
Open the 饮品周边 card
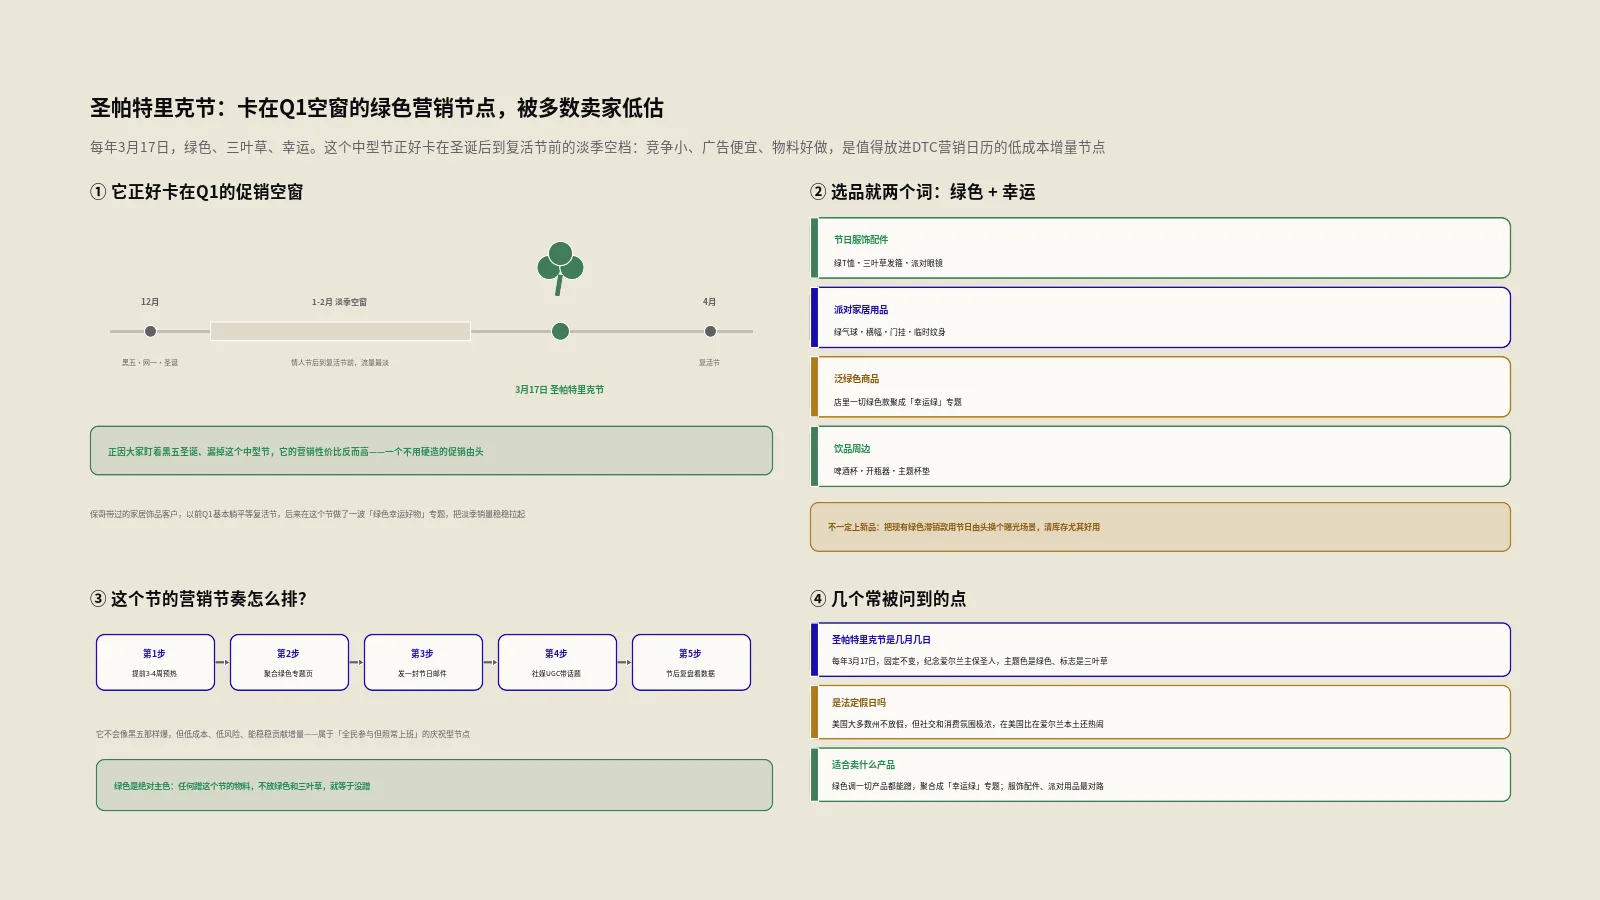pos(1160,456)
